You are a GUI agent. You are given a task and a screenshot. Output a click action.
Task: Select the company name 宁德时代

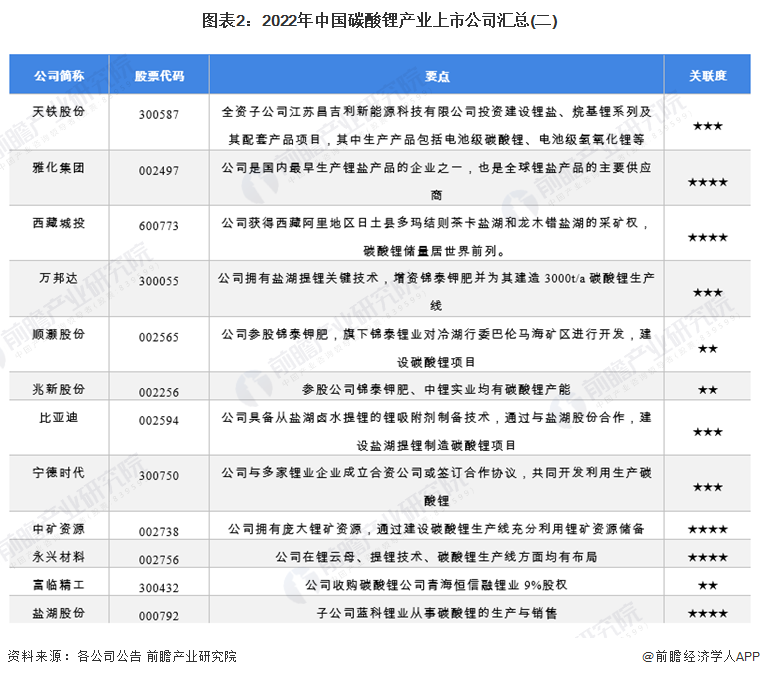point(59,472)
